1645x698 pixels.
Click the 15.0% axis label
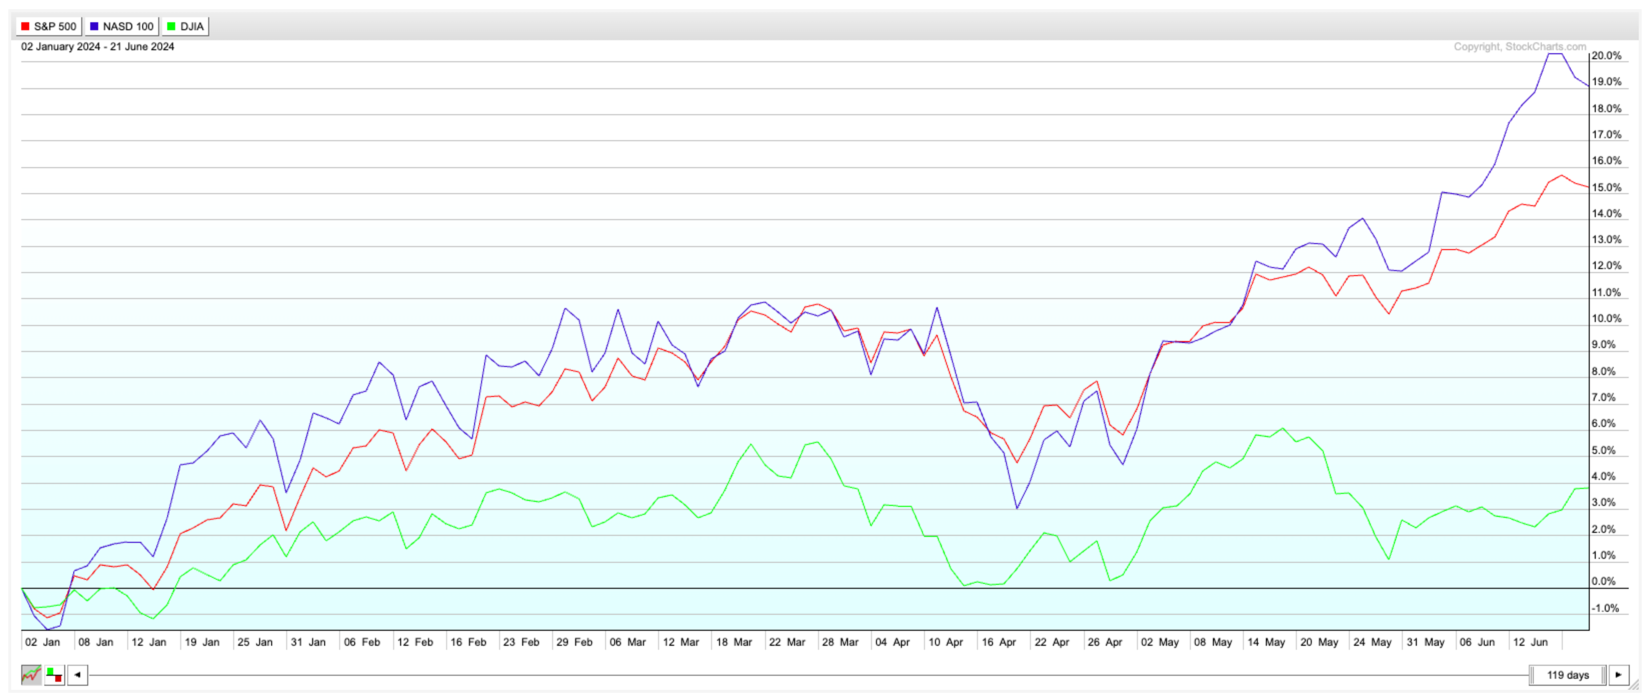coord(1607,188)
